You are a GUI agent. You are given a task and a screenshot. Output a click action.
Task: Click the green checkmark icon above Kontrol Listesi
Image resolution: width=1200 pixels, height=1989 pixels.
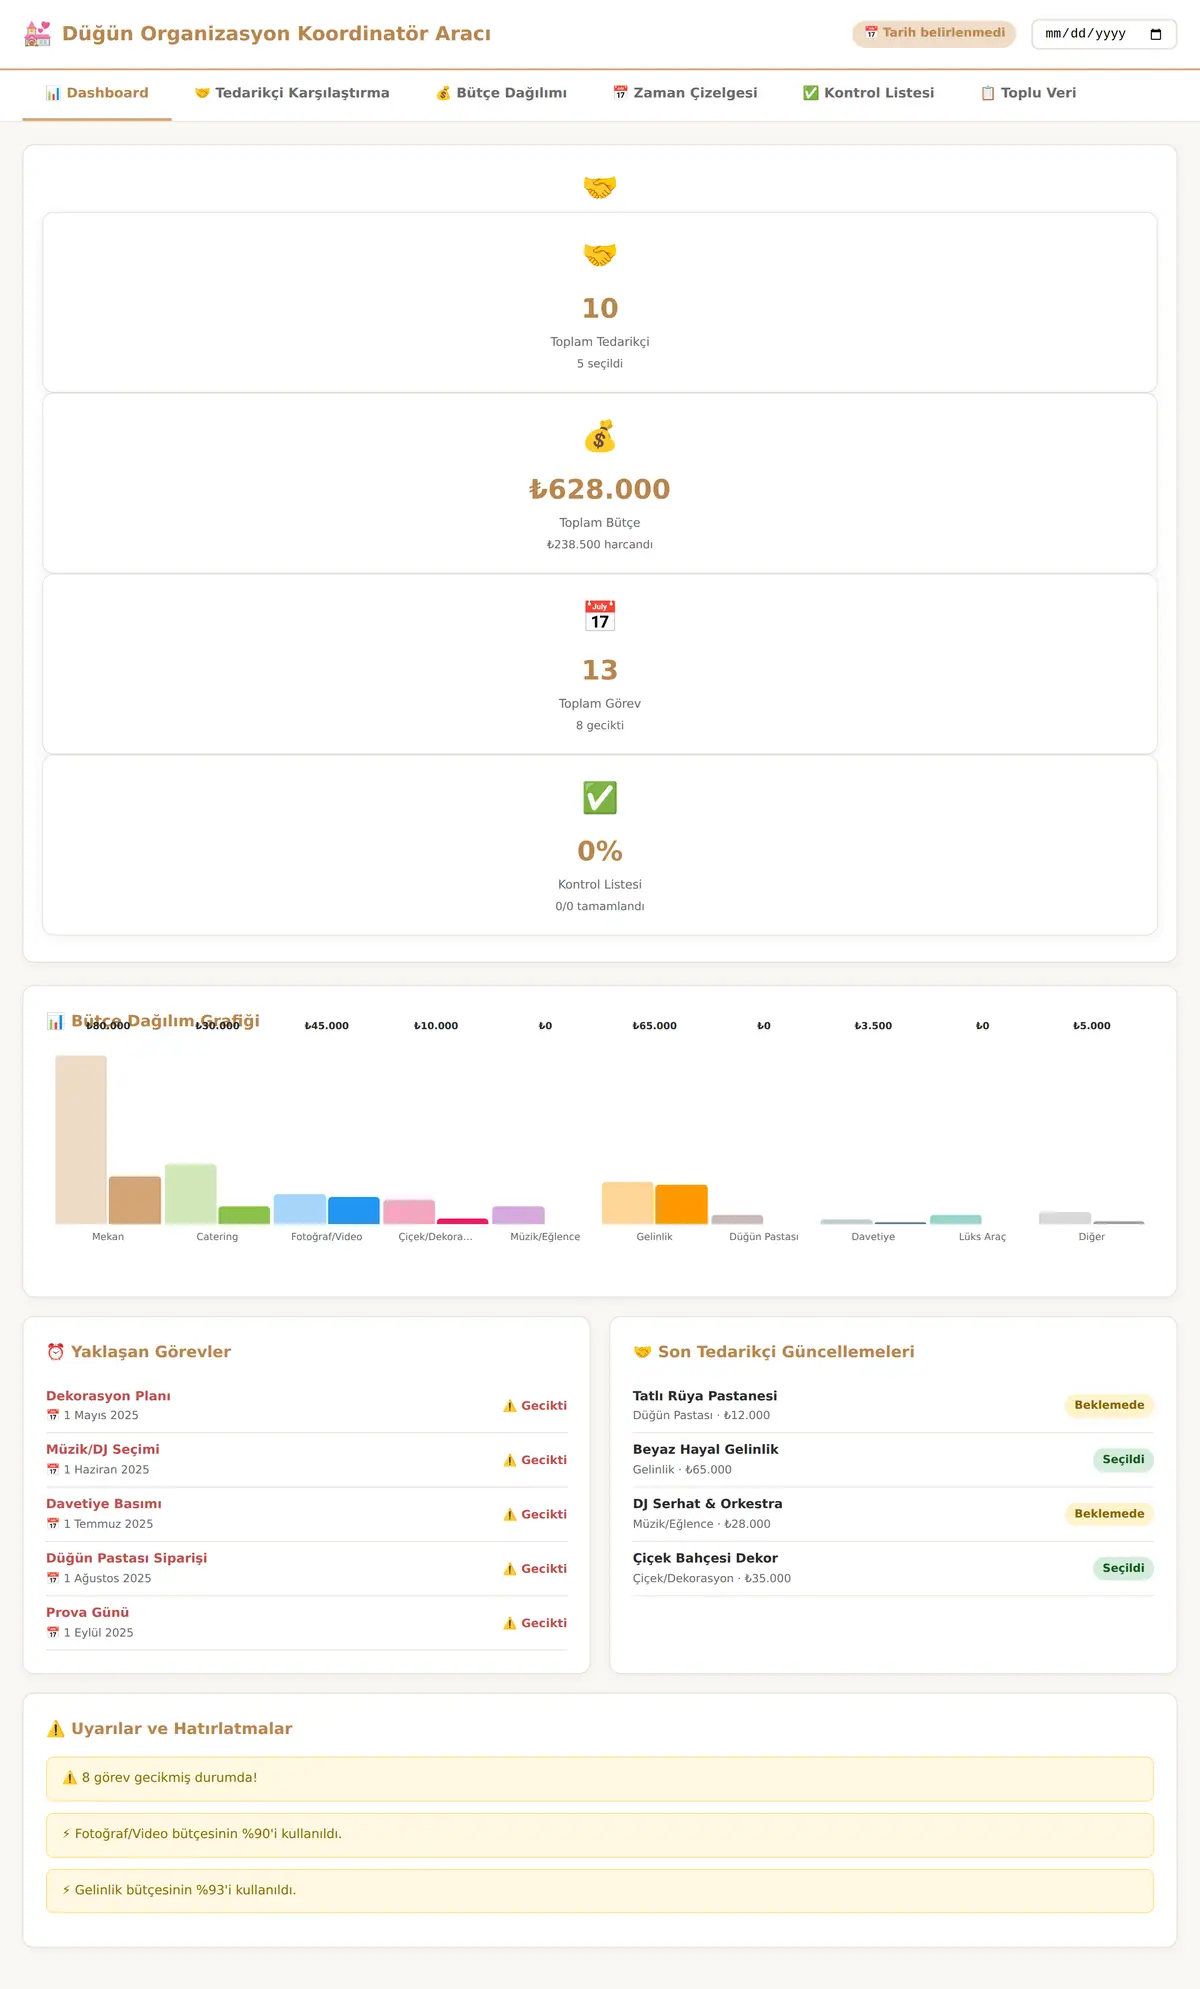pos(600,798)
